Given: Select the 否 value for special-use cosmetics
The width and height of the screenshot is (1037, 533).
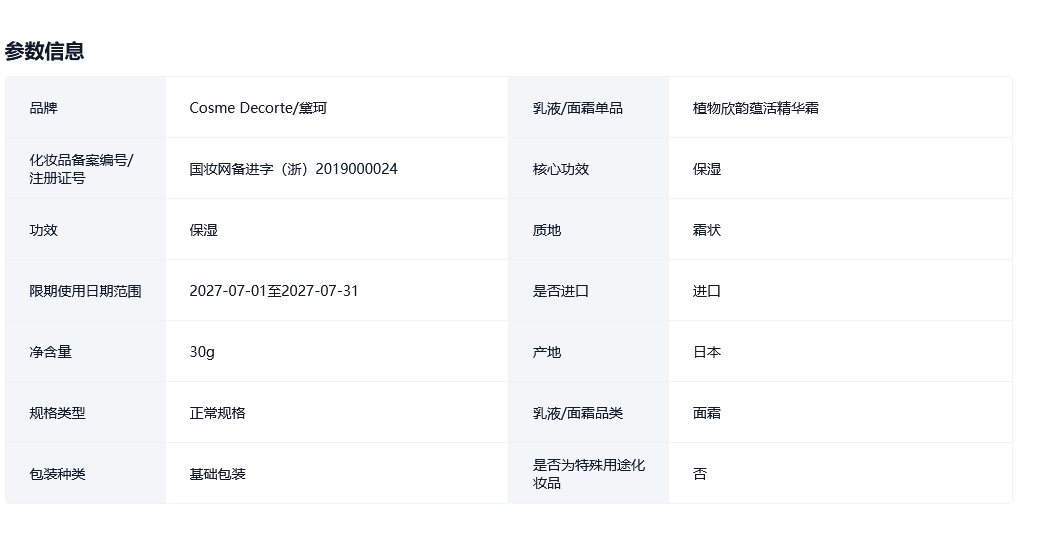Looking at the screenshot, I should coord(700,474).
